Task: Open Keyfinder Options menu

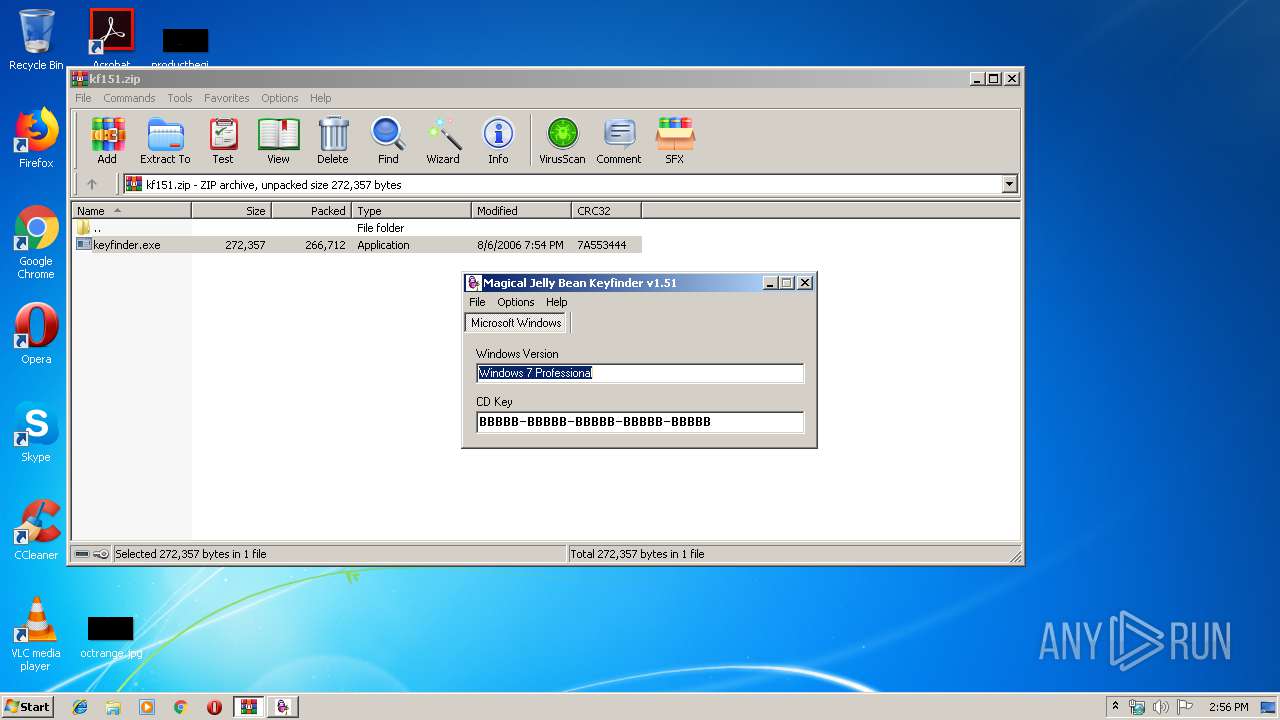Action: point(516,302)
